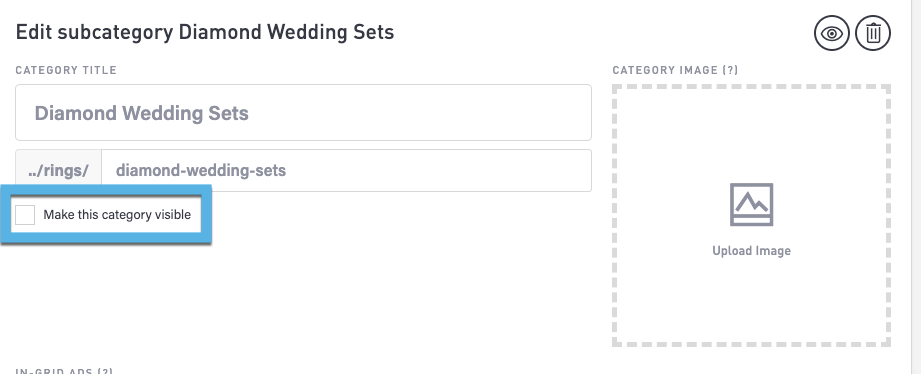Click the vertical scrollbar at right edge
The image size is (921, 374).
pyautogui.click(x=916, y=187)
